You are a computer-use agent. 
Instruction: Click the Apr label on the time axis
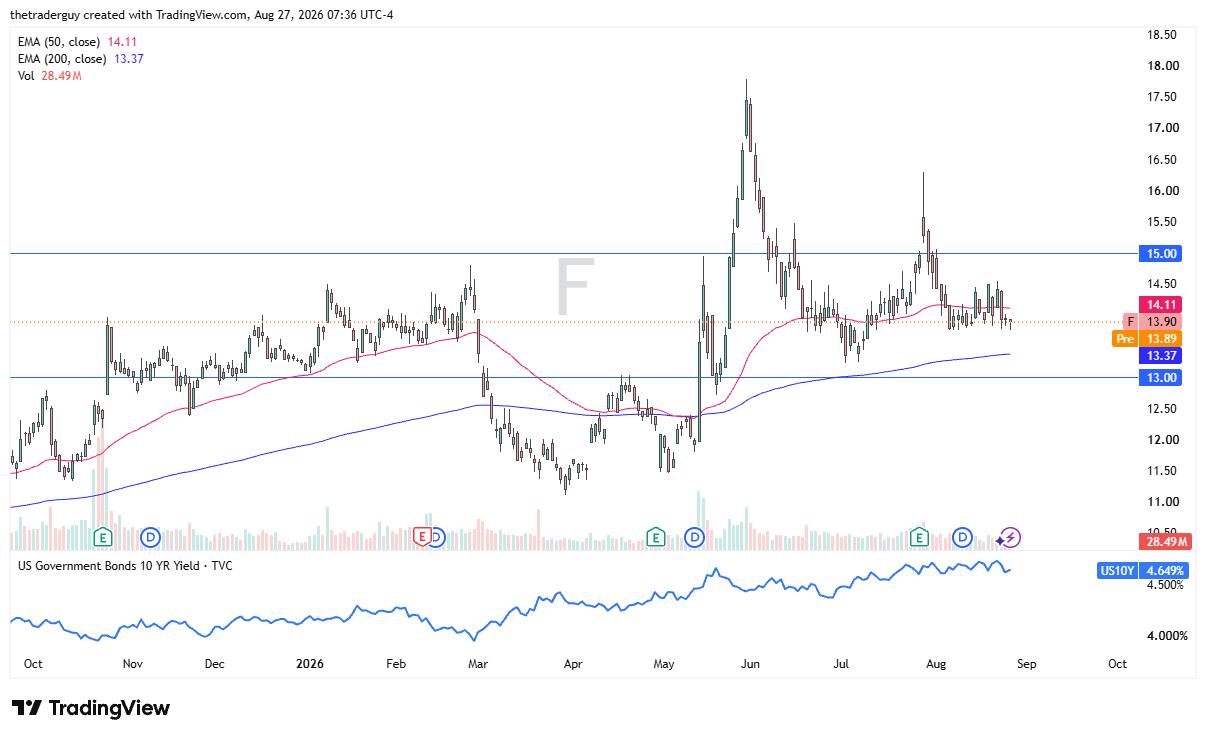(573, 663)
